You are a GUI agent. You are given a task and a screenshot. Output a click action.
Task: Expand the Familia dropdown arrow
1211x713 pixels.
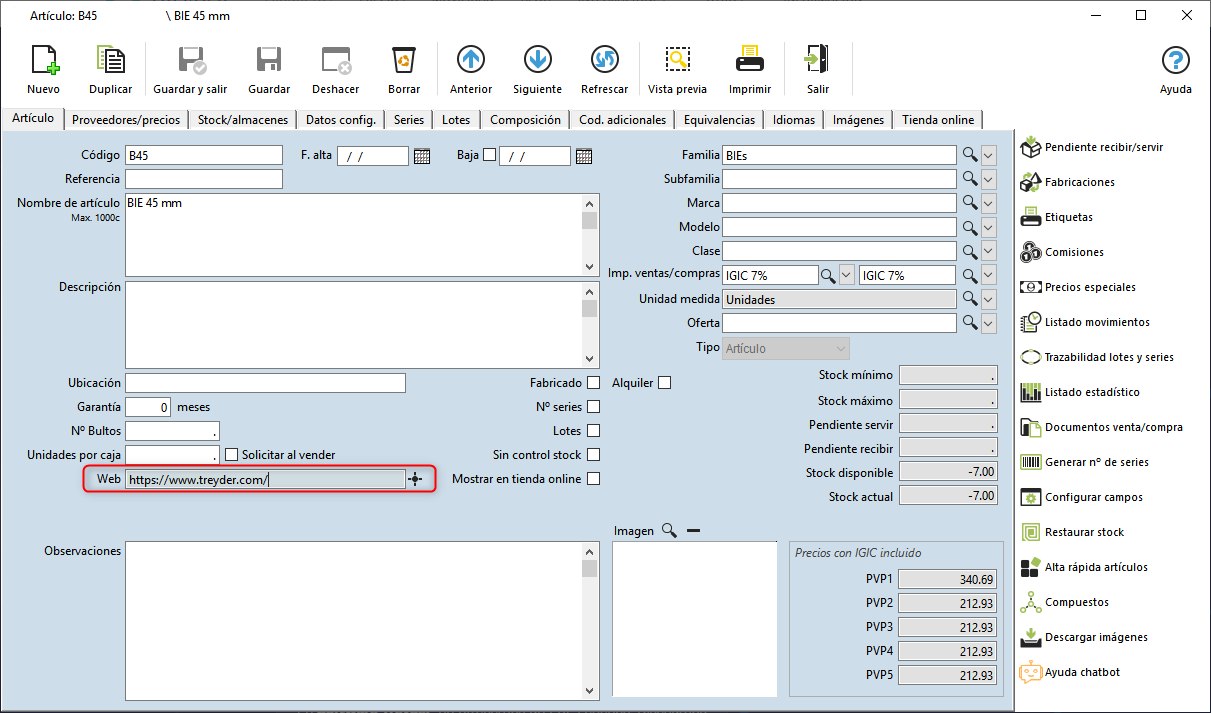[989, 155]
